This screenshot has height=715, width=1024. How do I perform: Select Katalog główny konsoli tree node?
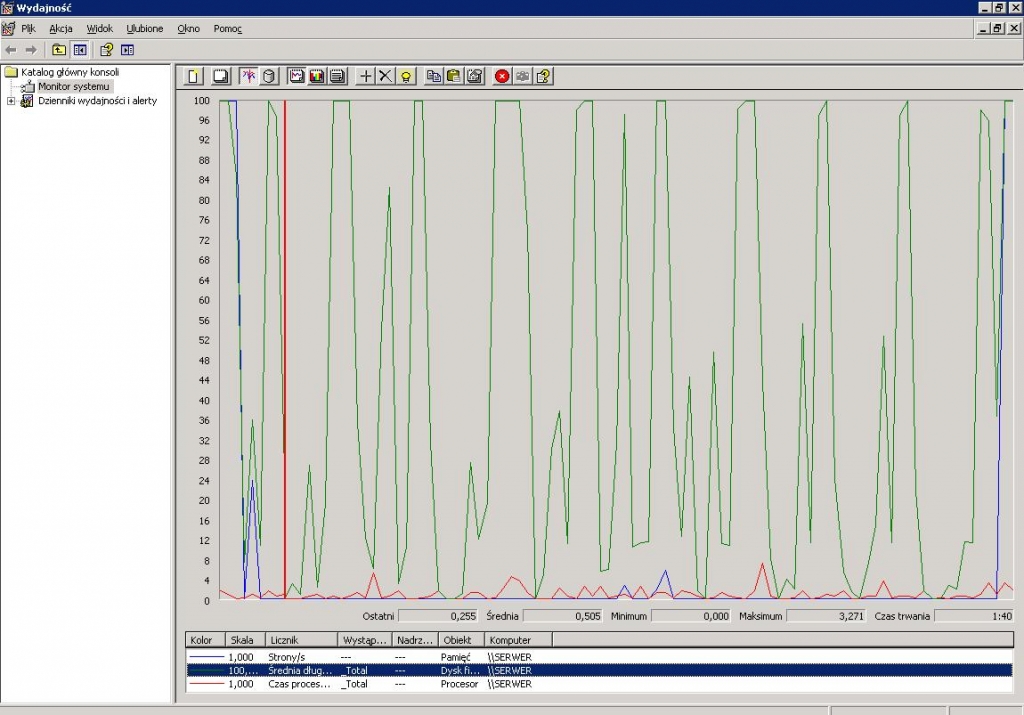pyautogui.click(x=70, y=72)
